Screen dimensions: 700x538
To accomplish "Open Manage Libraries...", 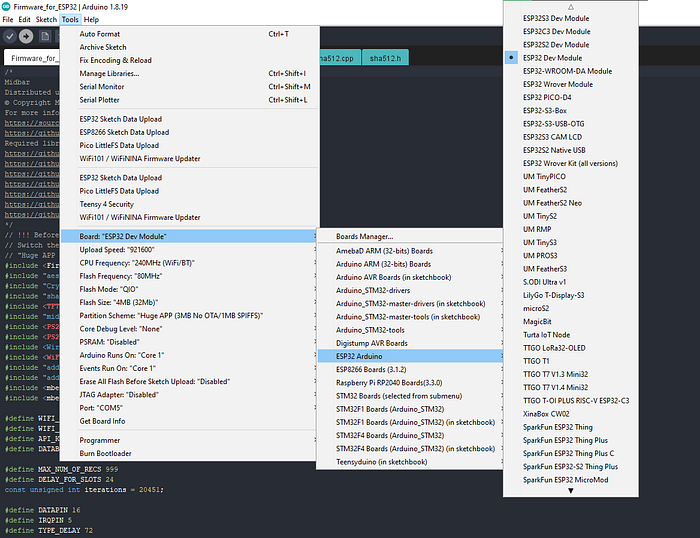I will [x=189, y=73].
